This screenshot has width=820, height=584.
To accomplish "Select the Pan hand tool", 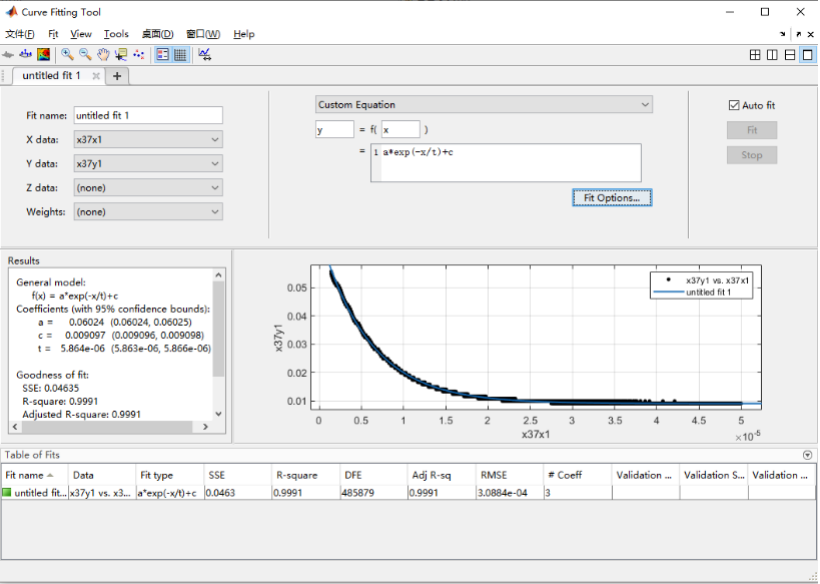I will pyautogui.click(x=103, y=55).
